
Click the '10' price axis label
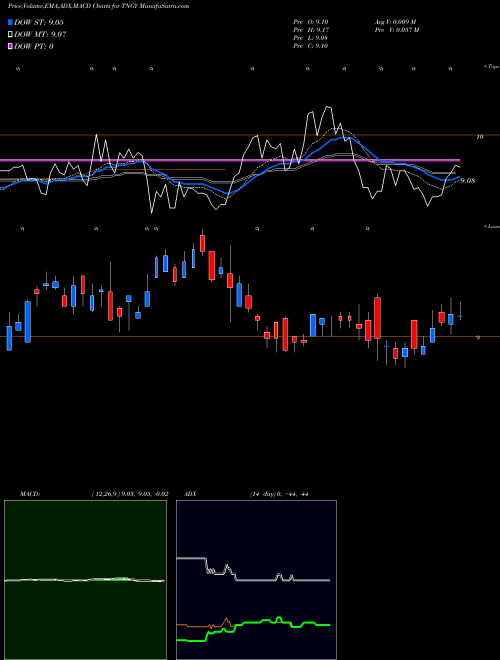point(480,137)
